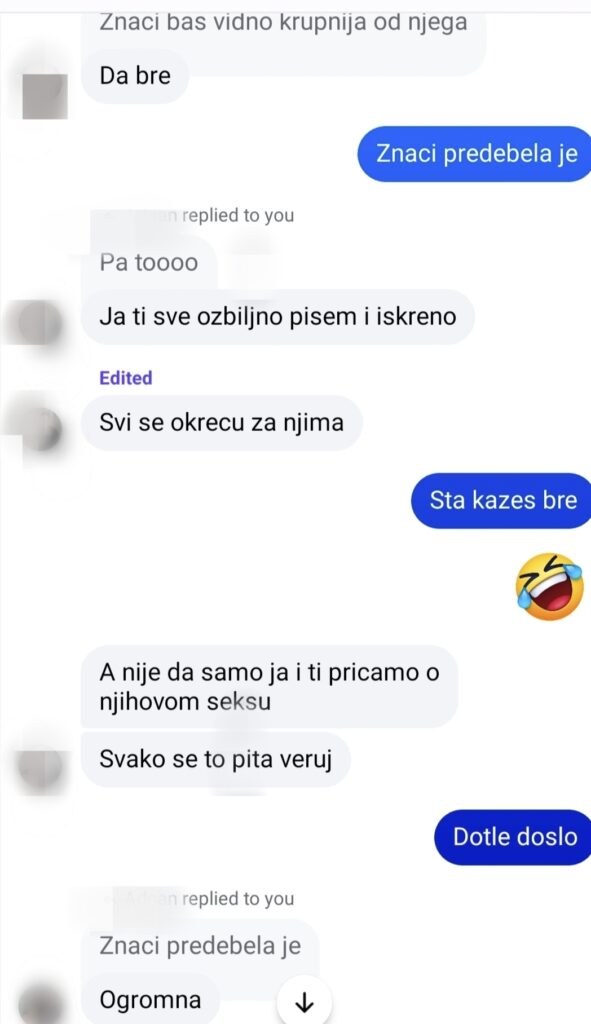Select message 'A nije da samo ja i ti pricamo'
The height and width of the screenshot is (1024, 591).
(269, 686)
